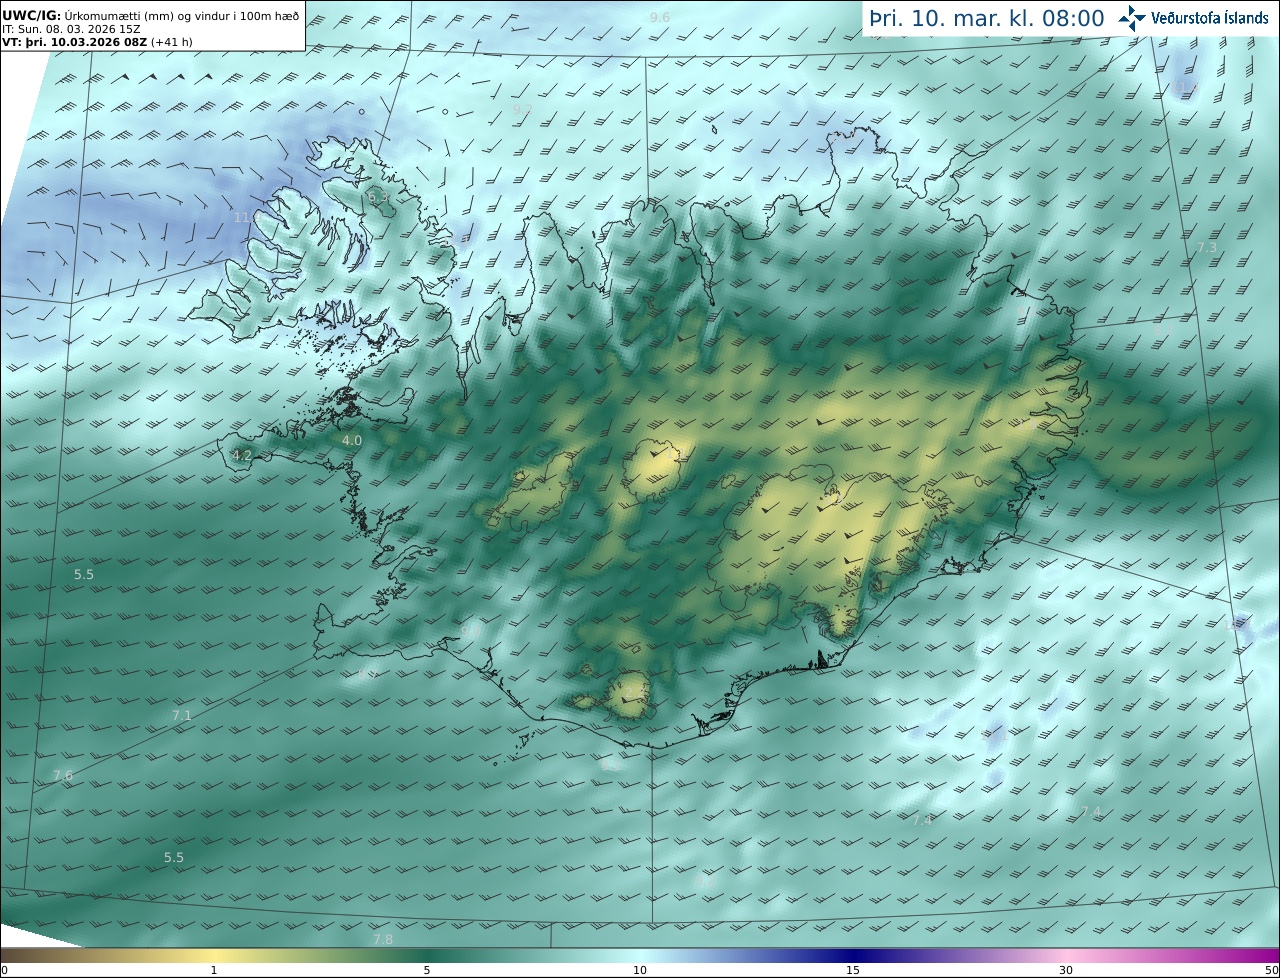This screenshot has height=978, width=1280.
Task: Click the 15 tick label on the scale
Action: [852, 971]
